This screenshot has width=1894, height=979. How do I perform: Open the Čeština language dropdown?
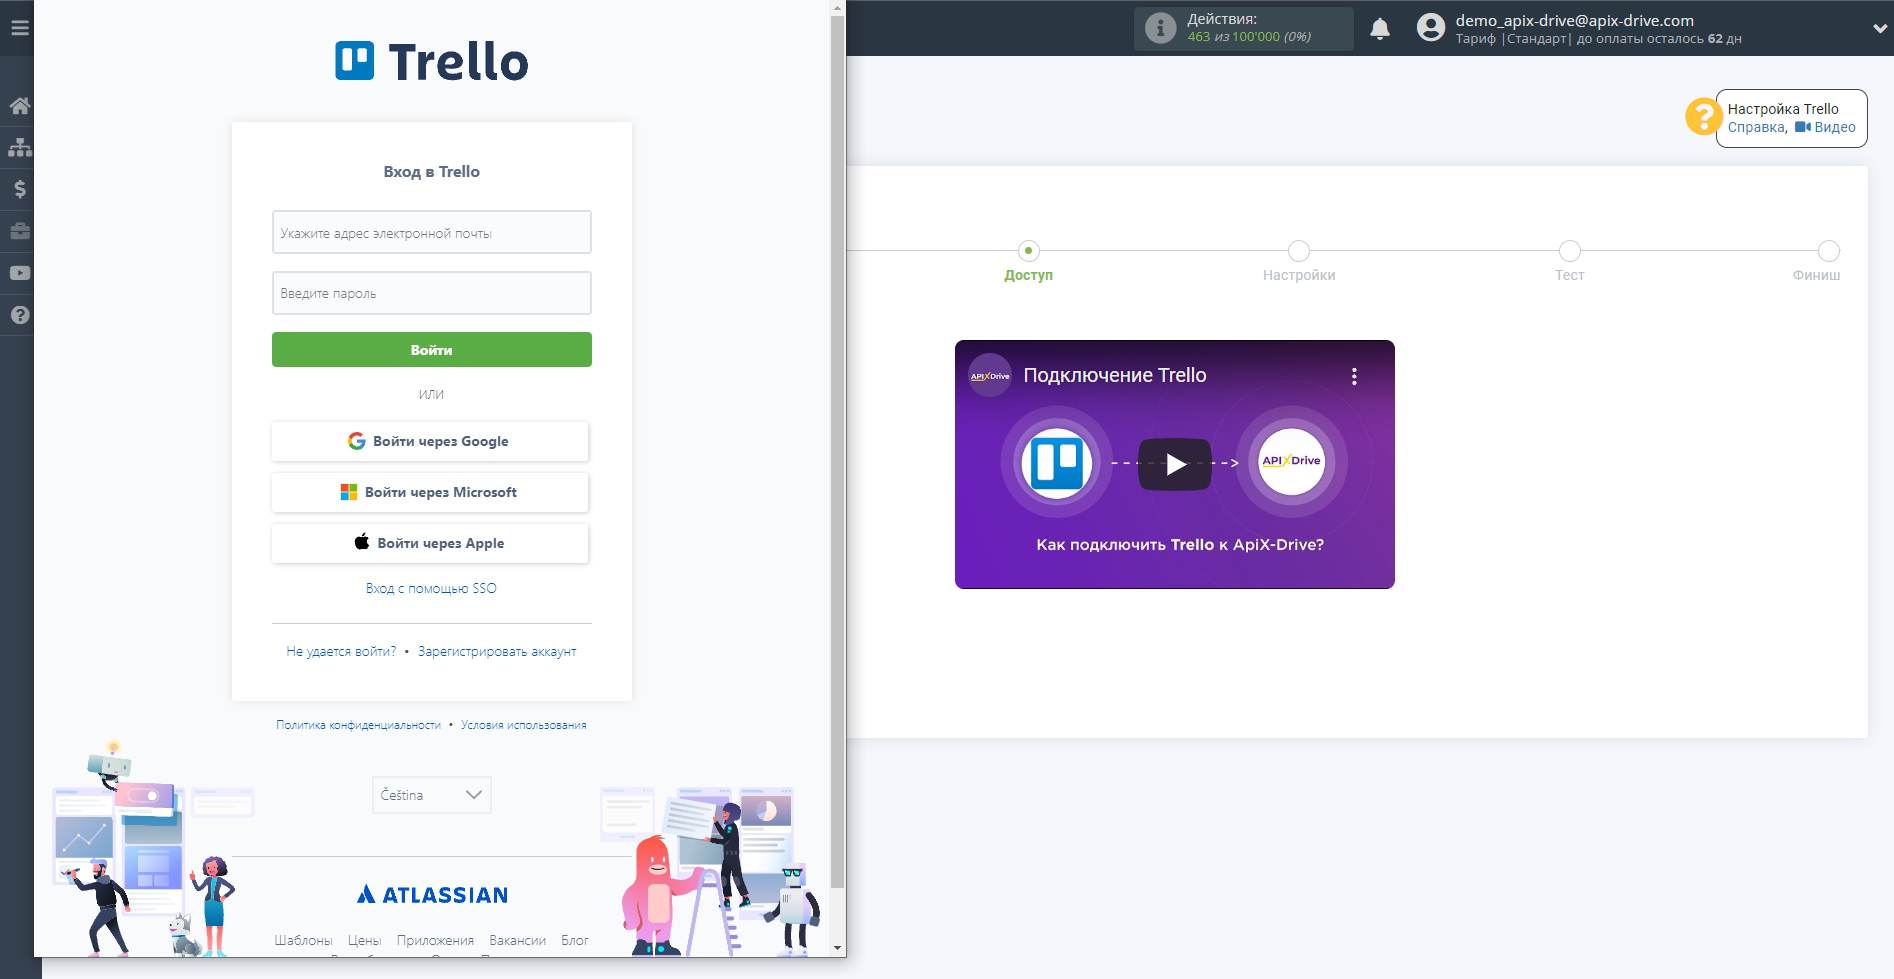pos(432,795)
